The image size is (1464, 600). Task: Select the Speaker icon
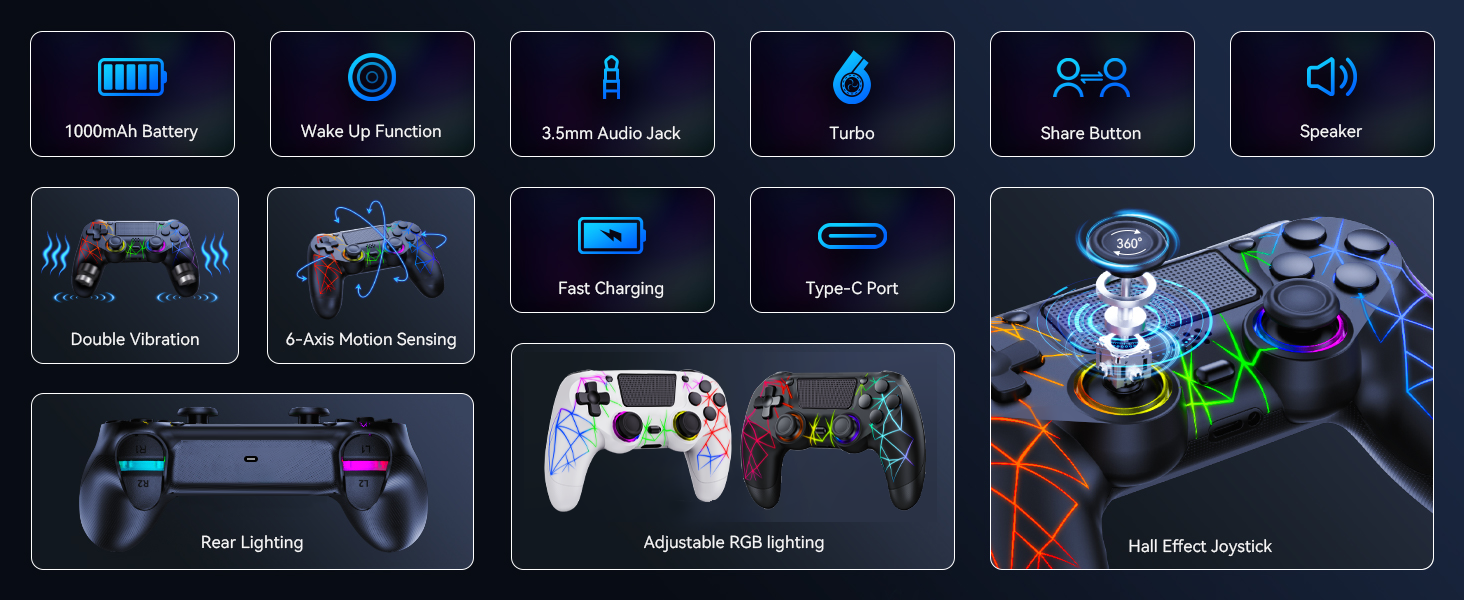coord(1332,77)
